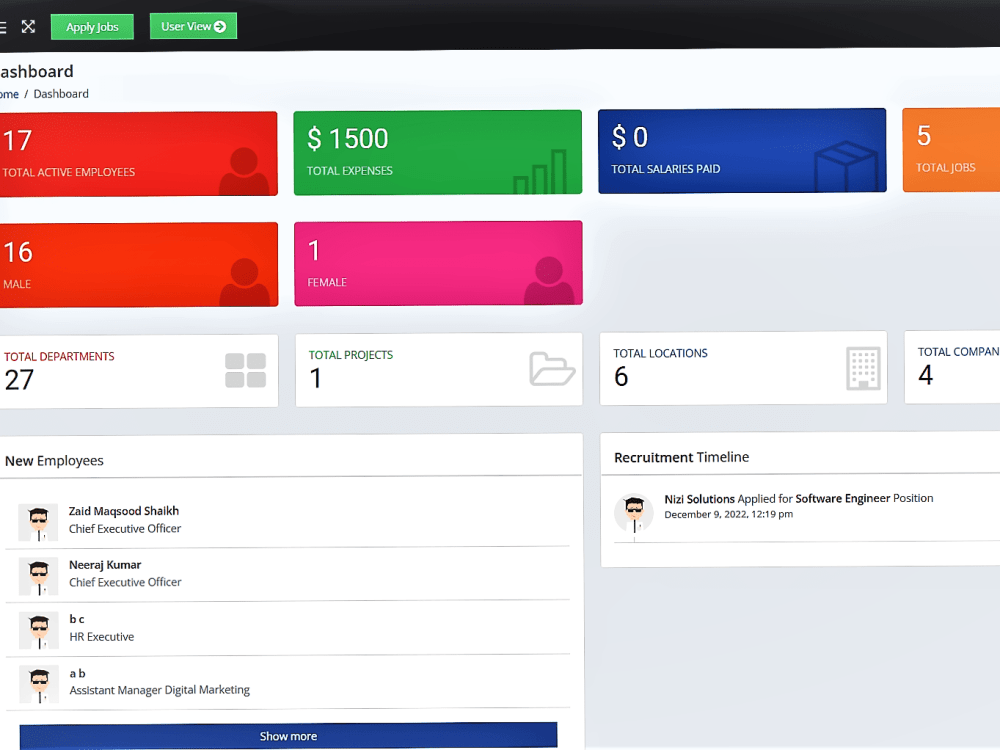
Task: Click bar chart icon on Total Expenses card
Action: 540,172
